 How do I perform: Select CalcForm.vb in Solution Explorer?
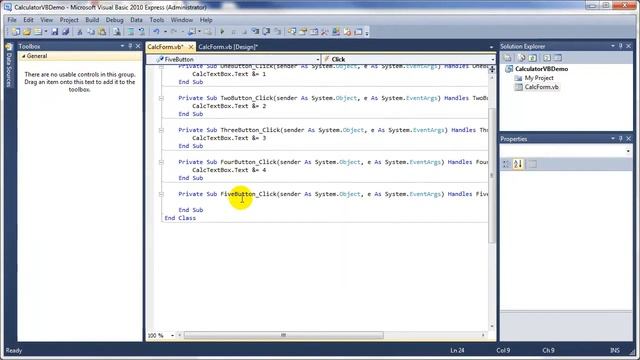click(x=541, y=87)
